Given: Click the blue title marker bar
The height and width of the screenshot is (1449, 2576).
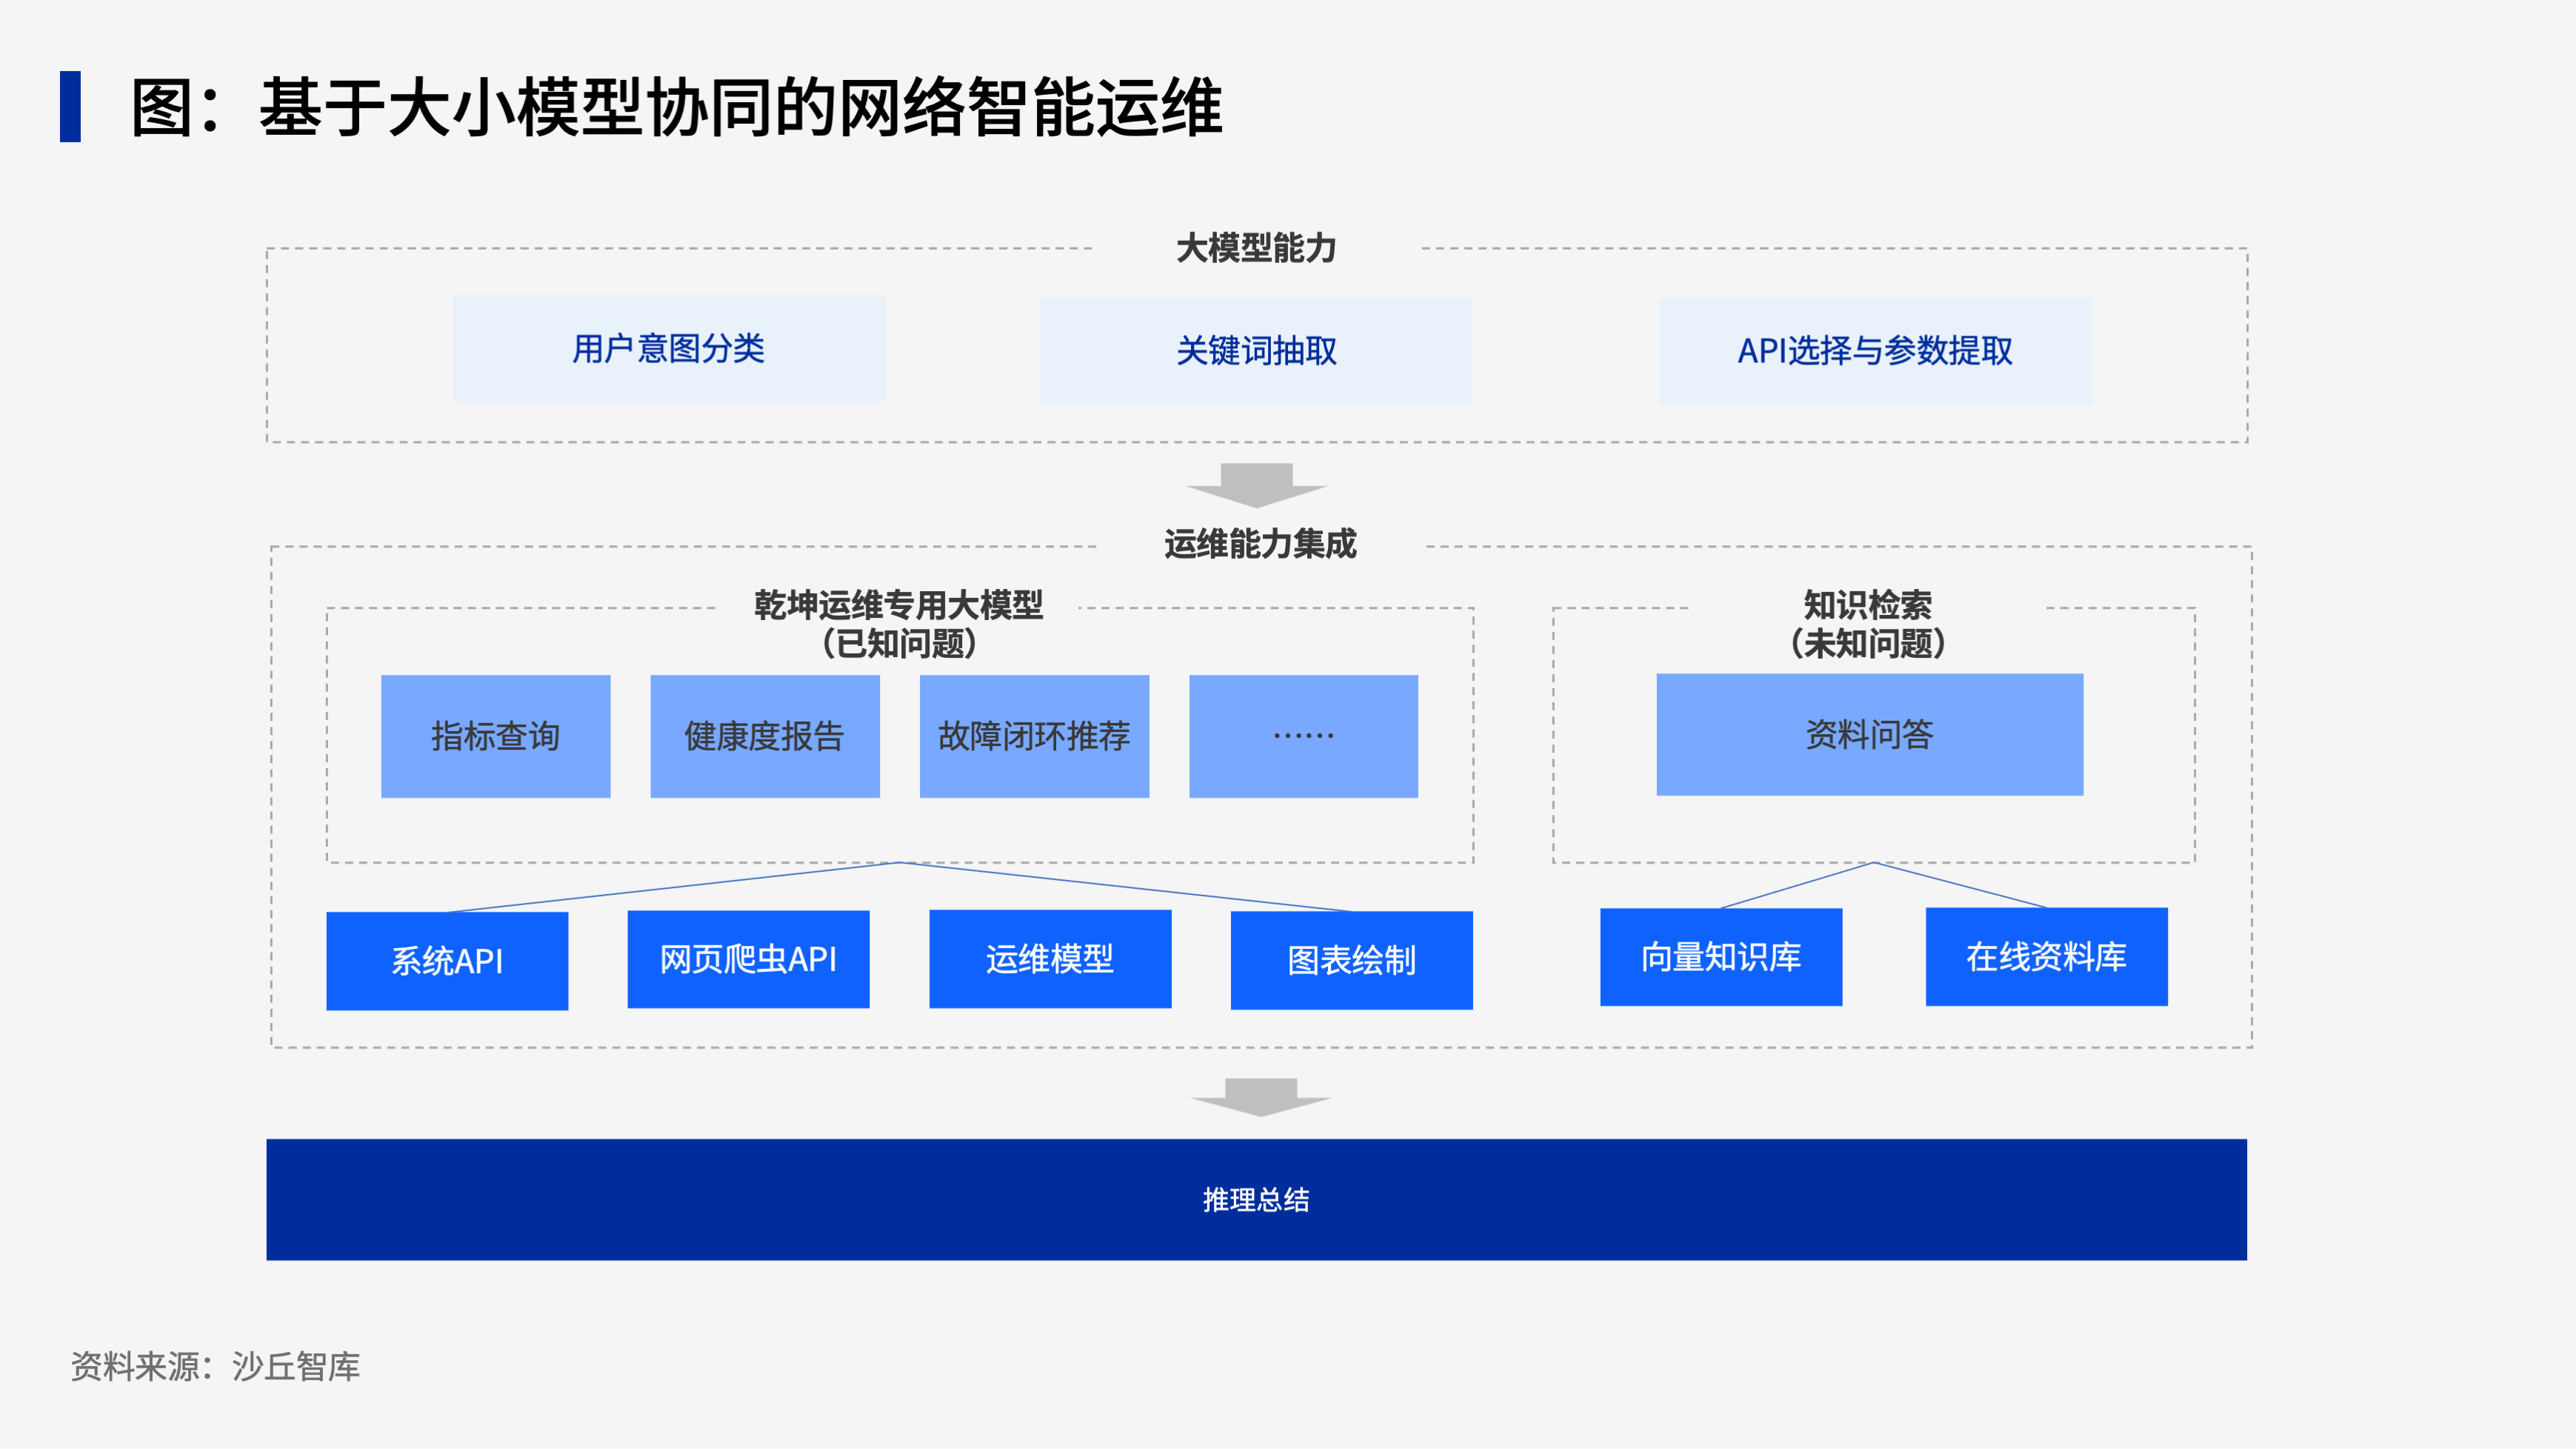Looking at the screenshot, I should coord(70,106).
